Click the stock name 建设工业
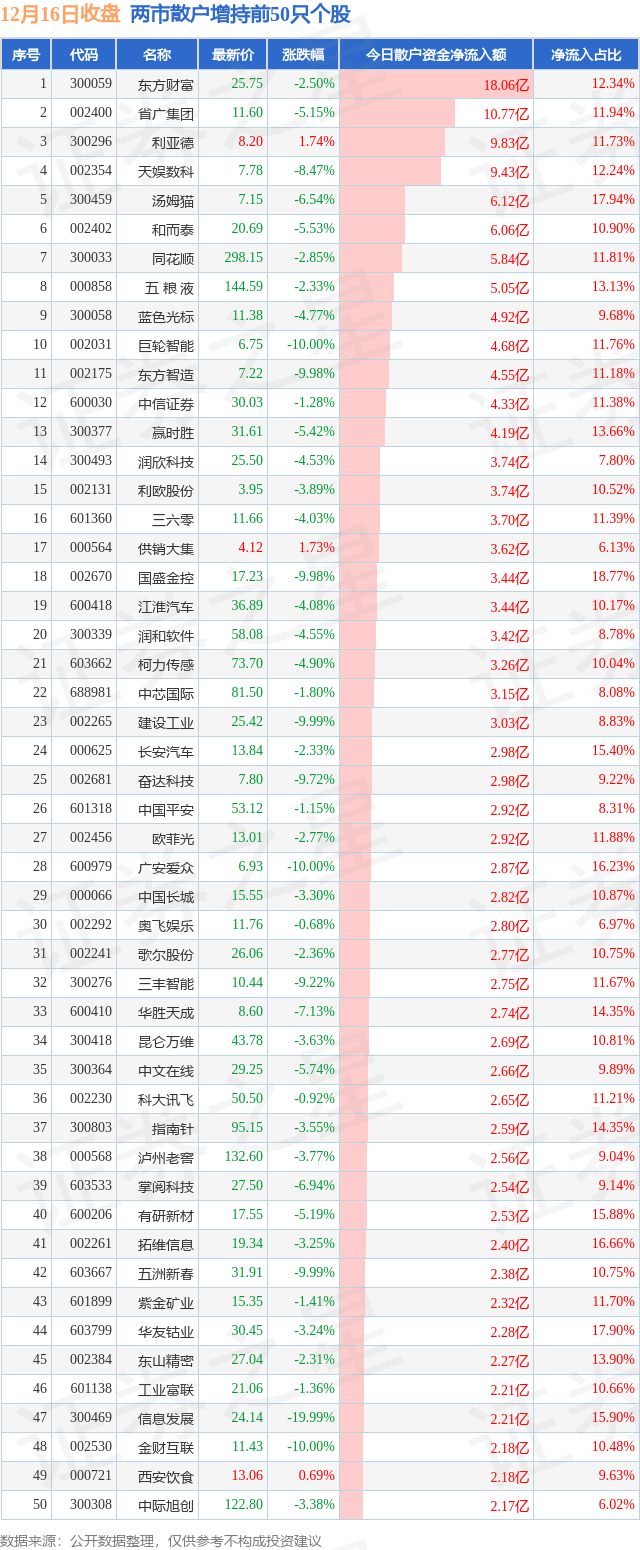Image resolution: width=640 pixels, height=1550 pixels. coord(166,722)
